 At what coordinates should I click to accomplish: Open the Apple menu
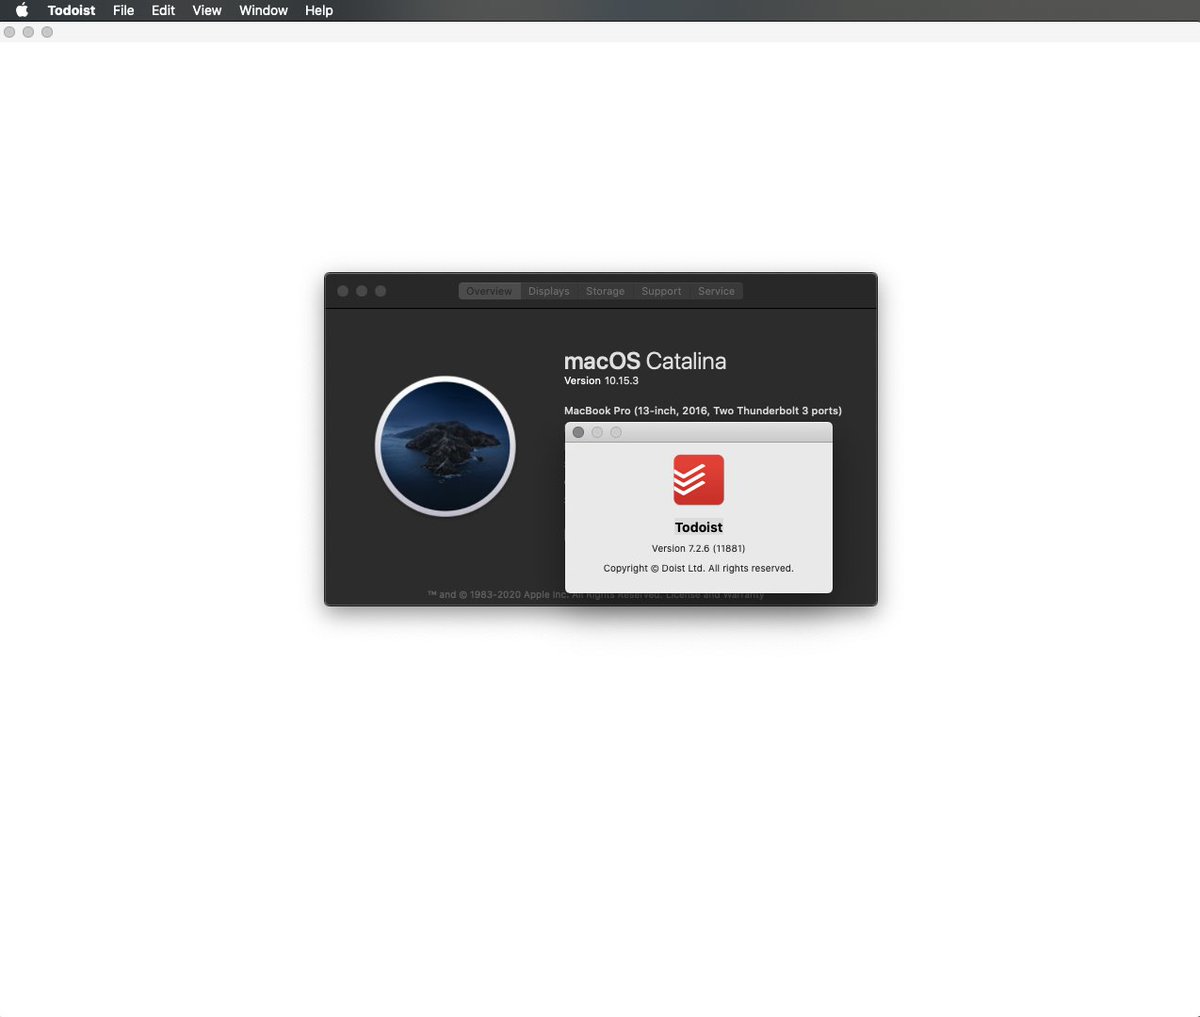pos(22,10)
